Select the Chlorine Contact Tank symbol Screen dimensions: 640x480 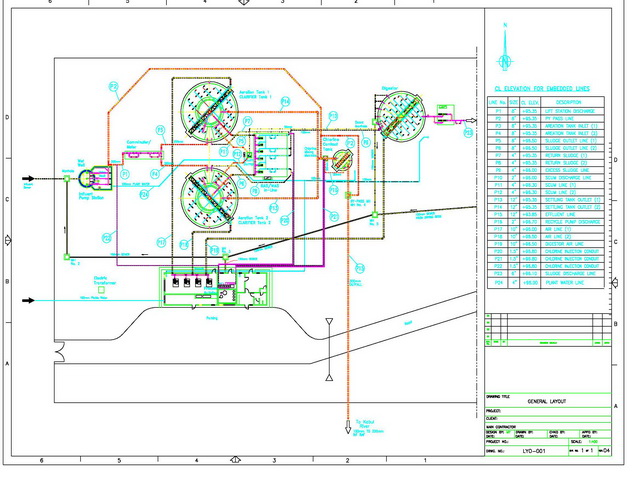click(x=341, y=158)
